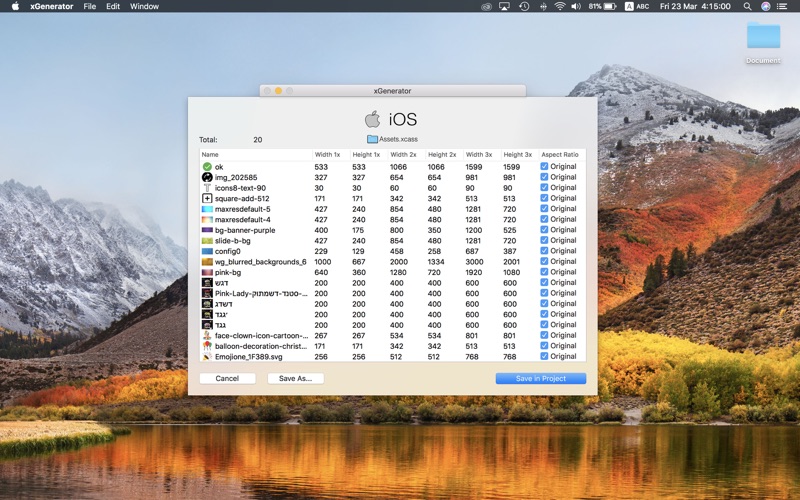
Task: Open the Apple menu
Action: click(x=15, y=6)
